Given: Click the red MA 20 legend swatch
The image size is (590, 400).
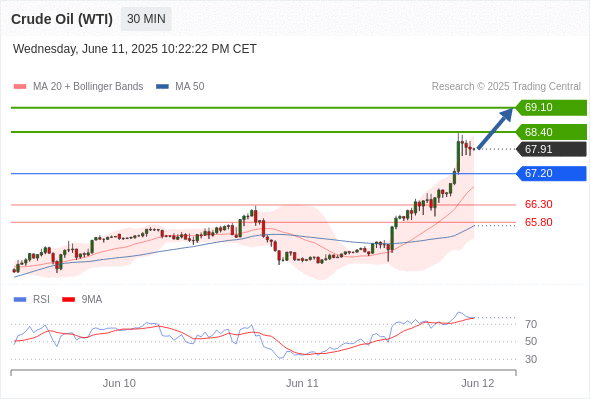Looking at the screenshot, I should click(x=20, y=87).
